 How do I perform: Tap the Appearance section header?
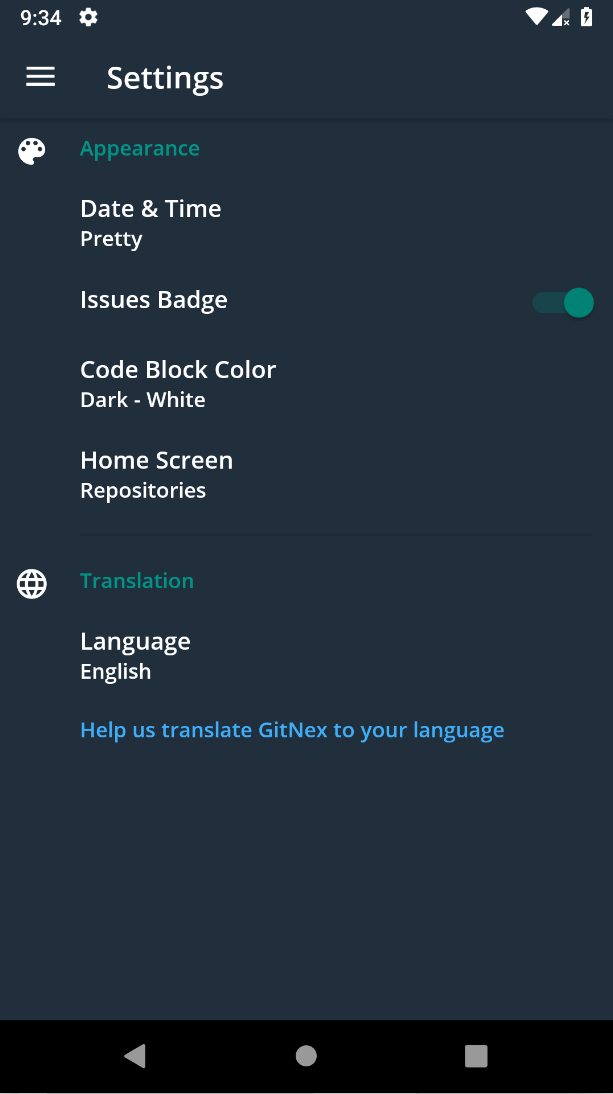[140, 149]
